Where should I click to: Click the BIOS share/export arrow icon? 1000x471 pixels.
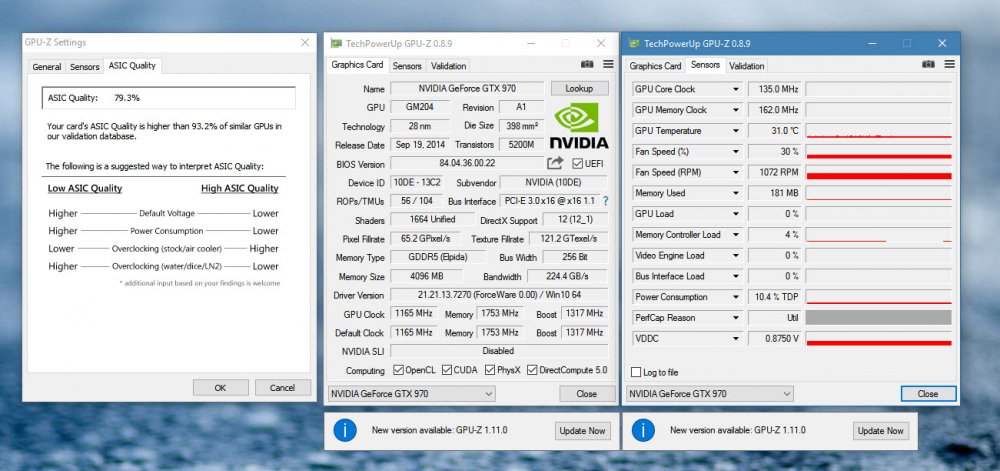[555, 163]
